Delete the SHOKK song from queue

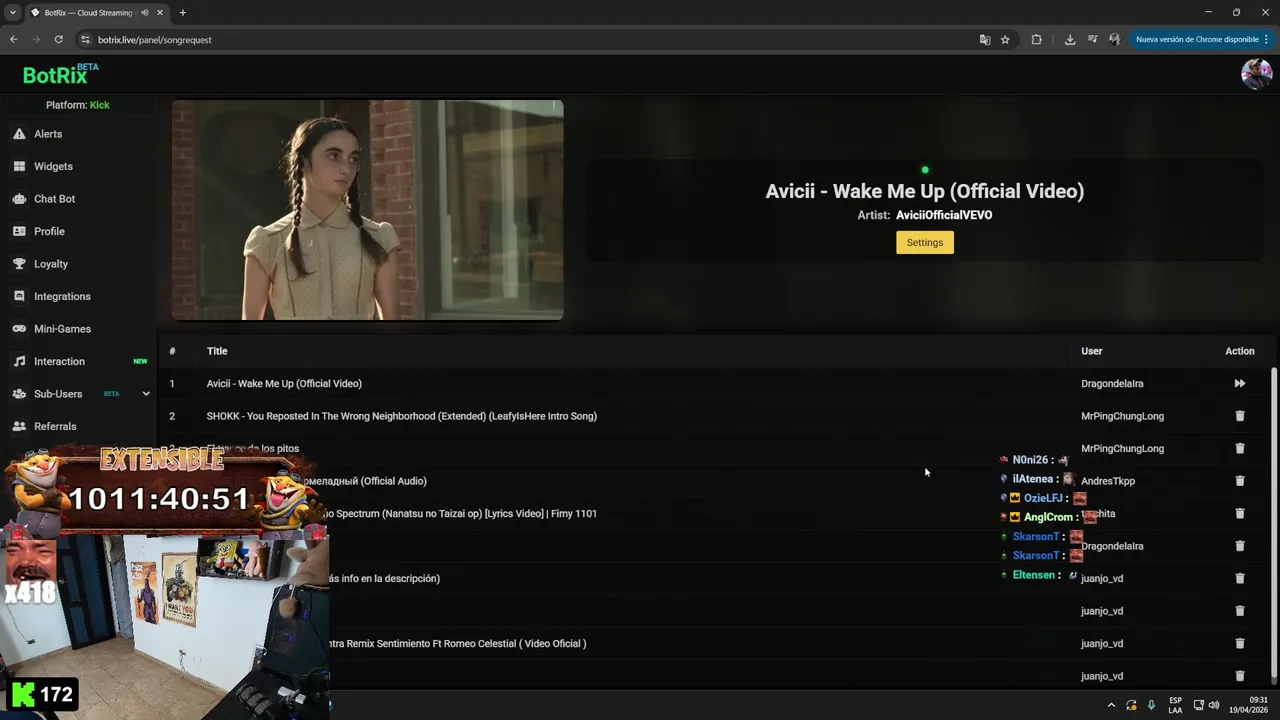pyautogui.click(x=1239, y=416)
